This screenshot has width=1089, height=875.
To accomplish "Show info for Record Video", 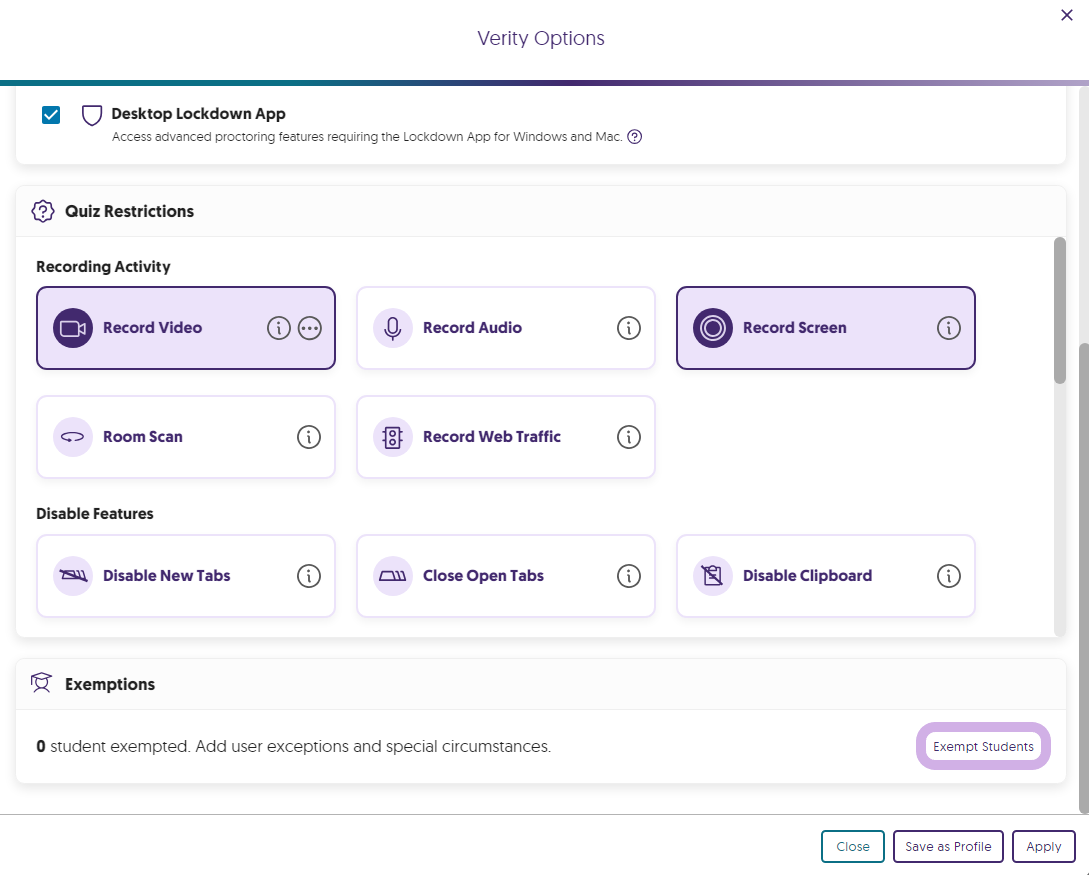I will (x=279, y=328).
